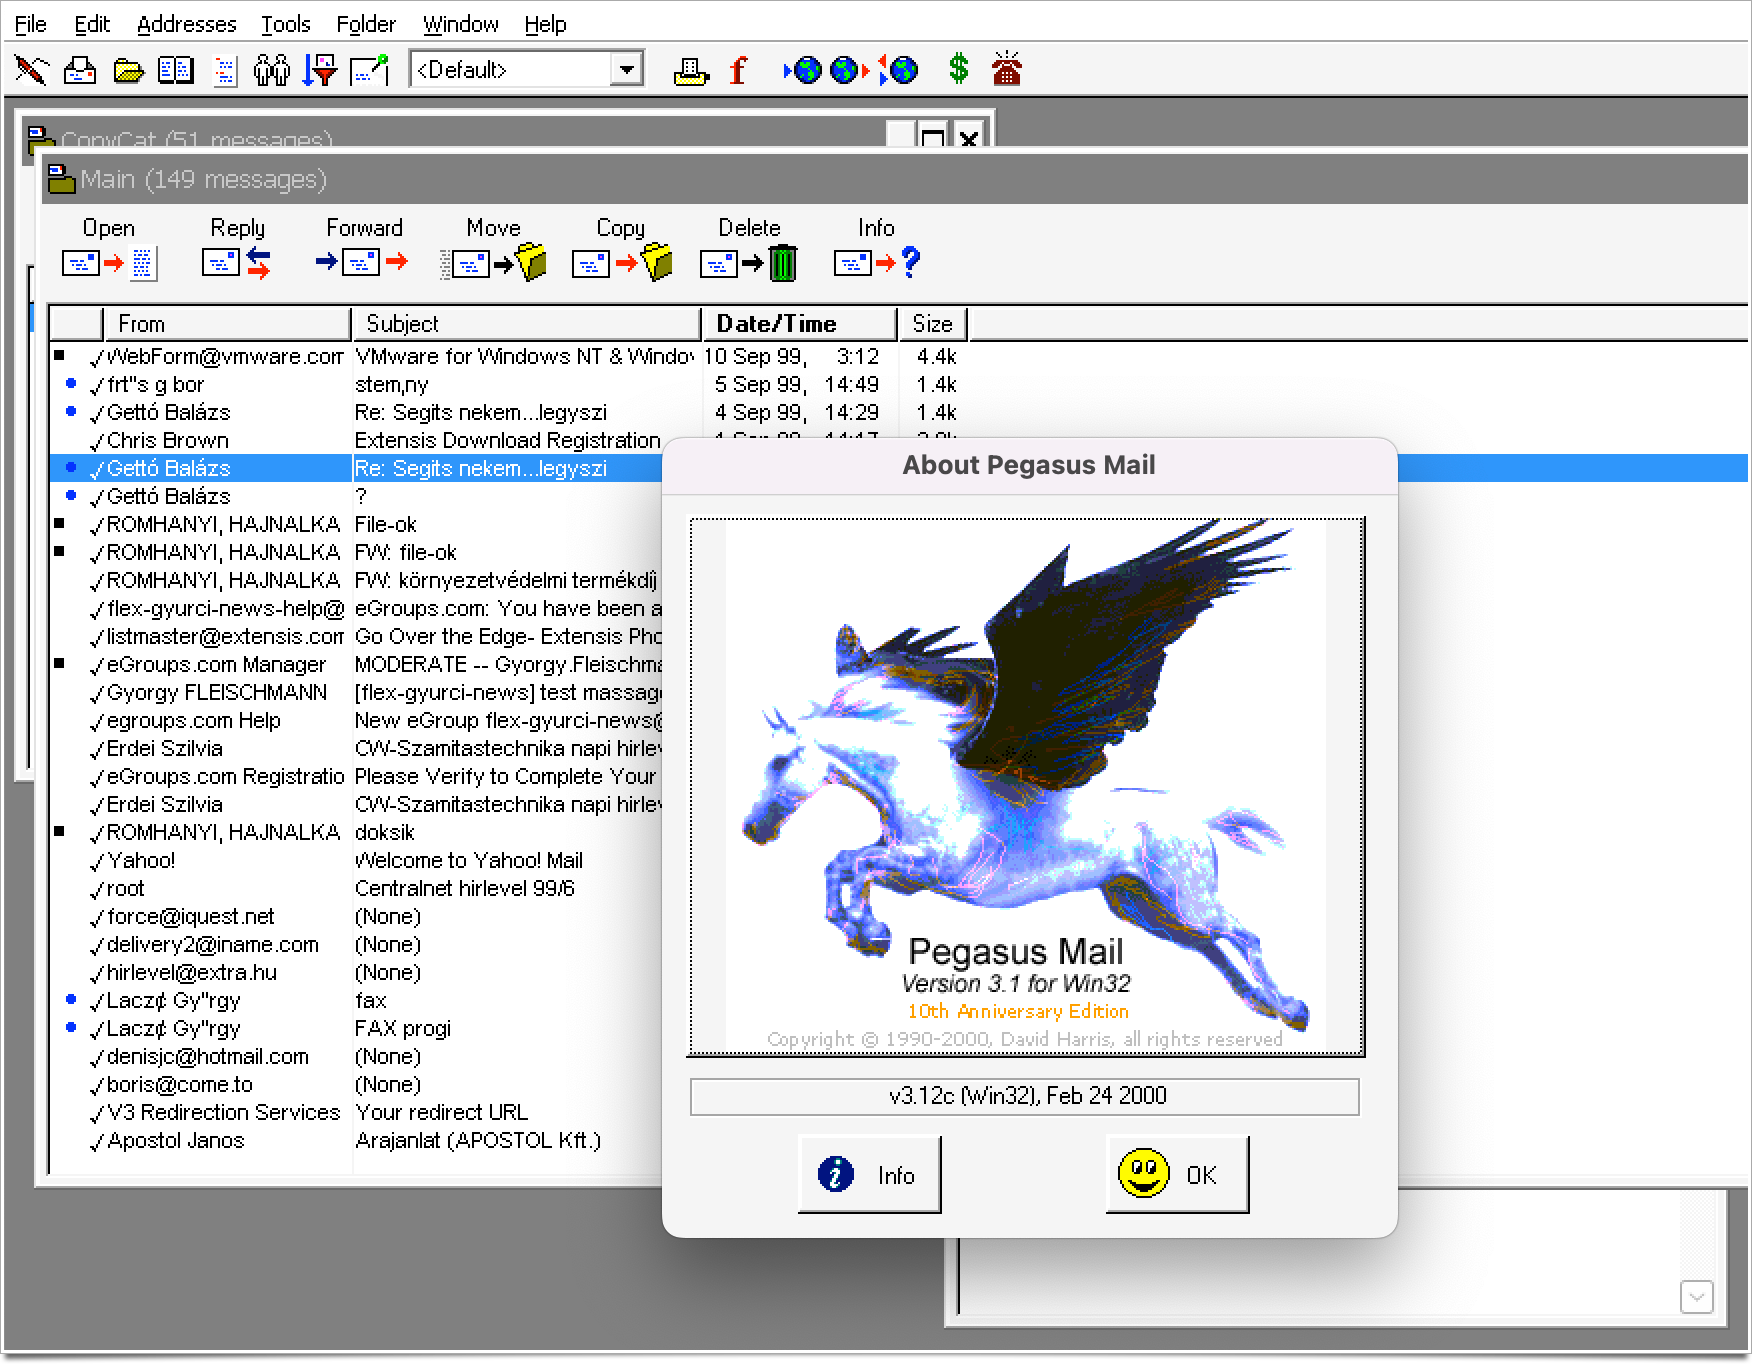1752x1364 pixels.
Task: Open the <Default> identity dropdown
Action: point(625,69)
